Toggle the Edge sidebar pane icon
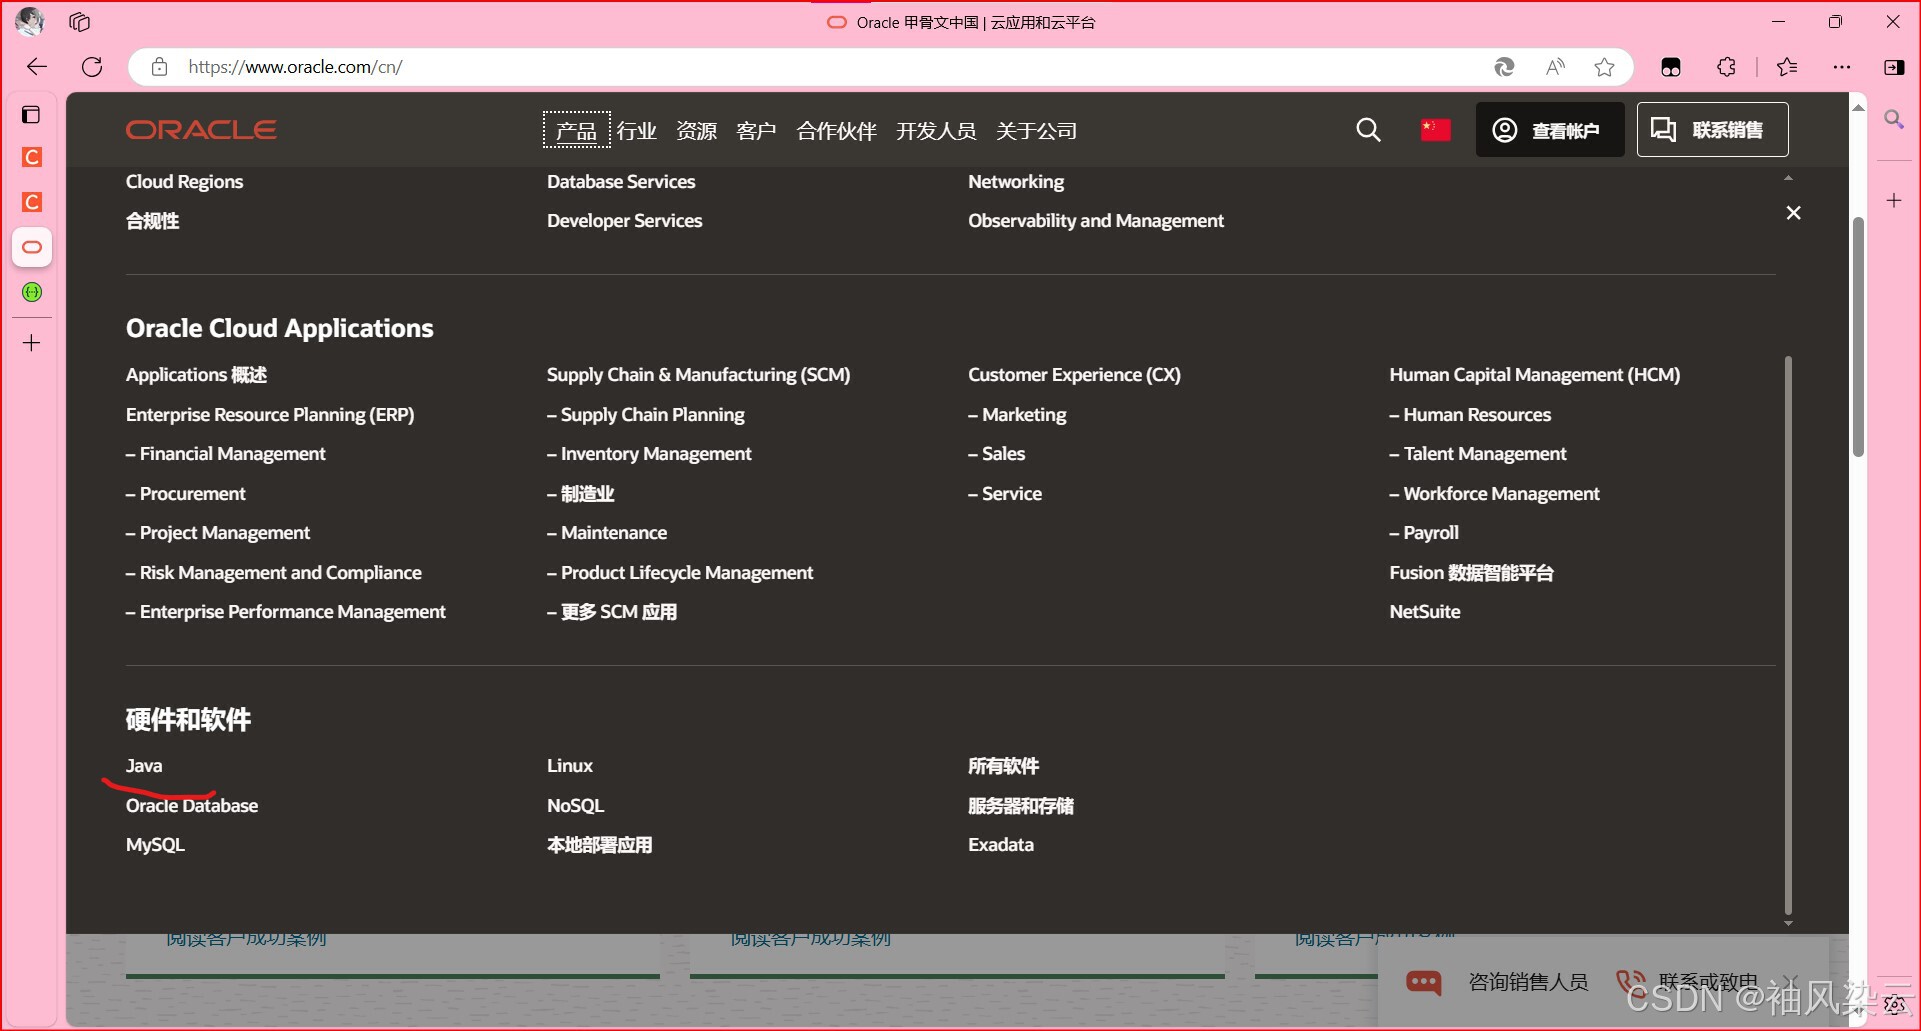 pyautogui.click(x=1894, y=67)
